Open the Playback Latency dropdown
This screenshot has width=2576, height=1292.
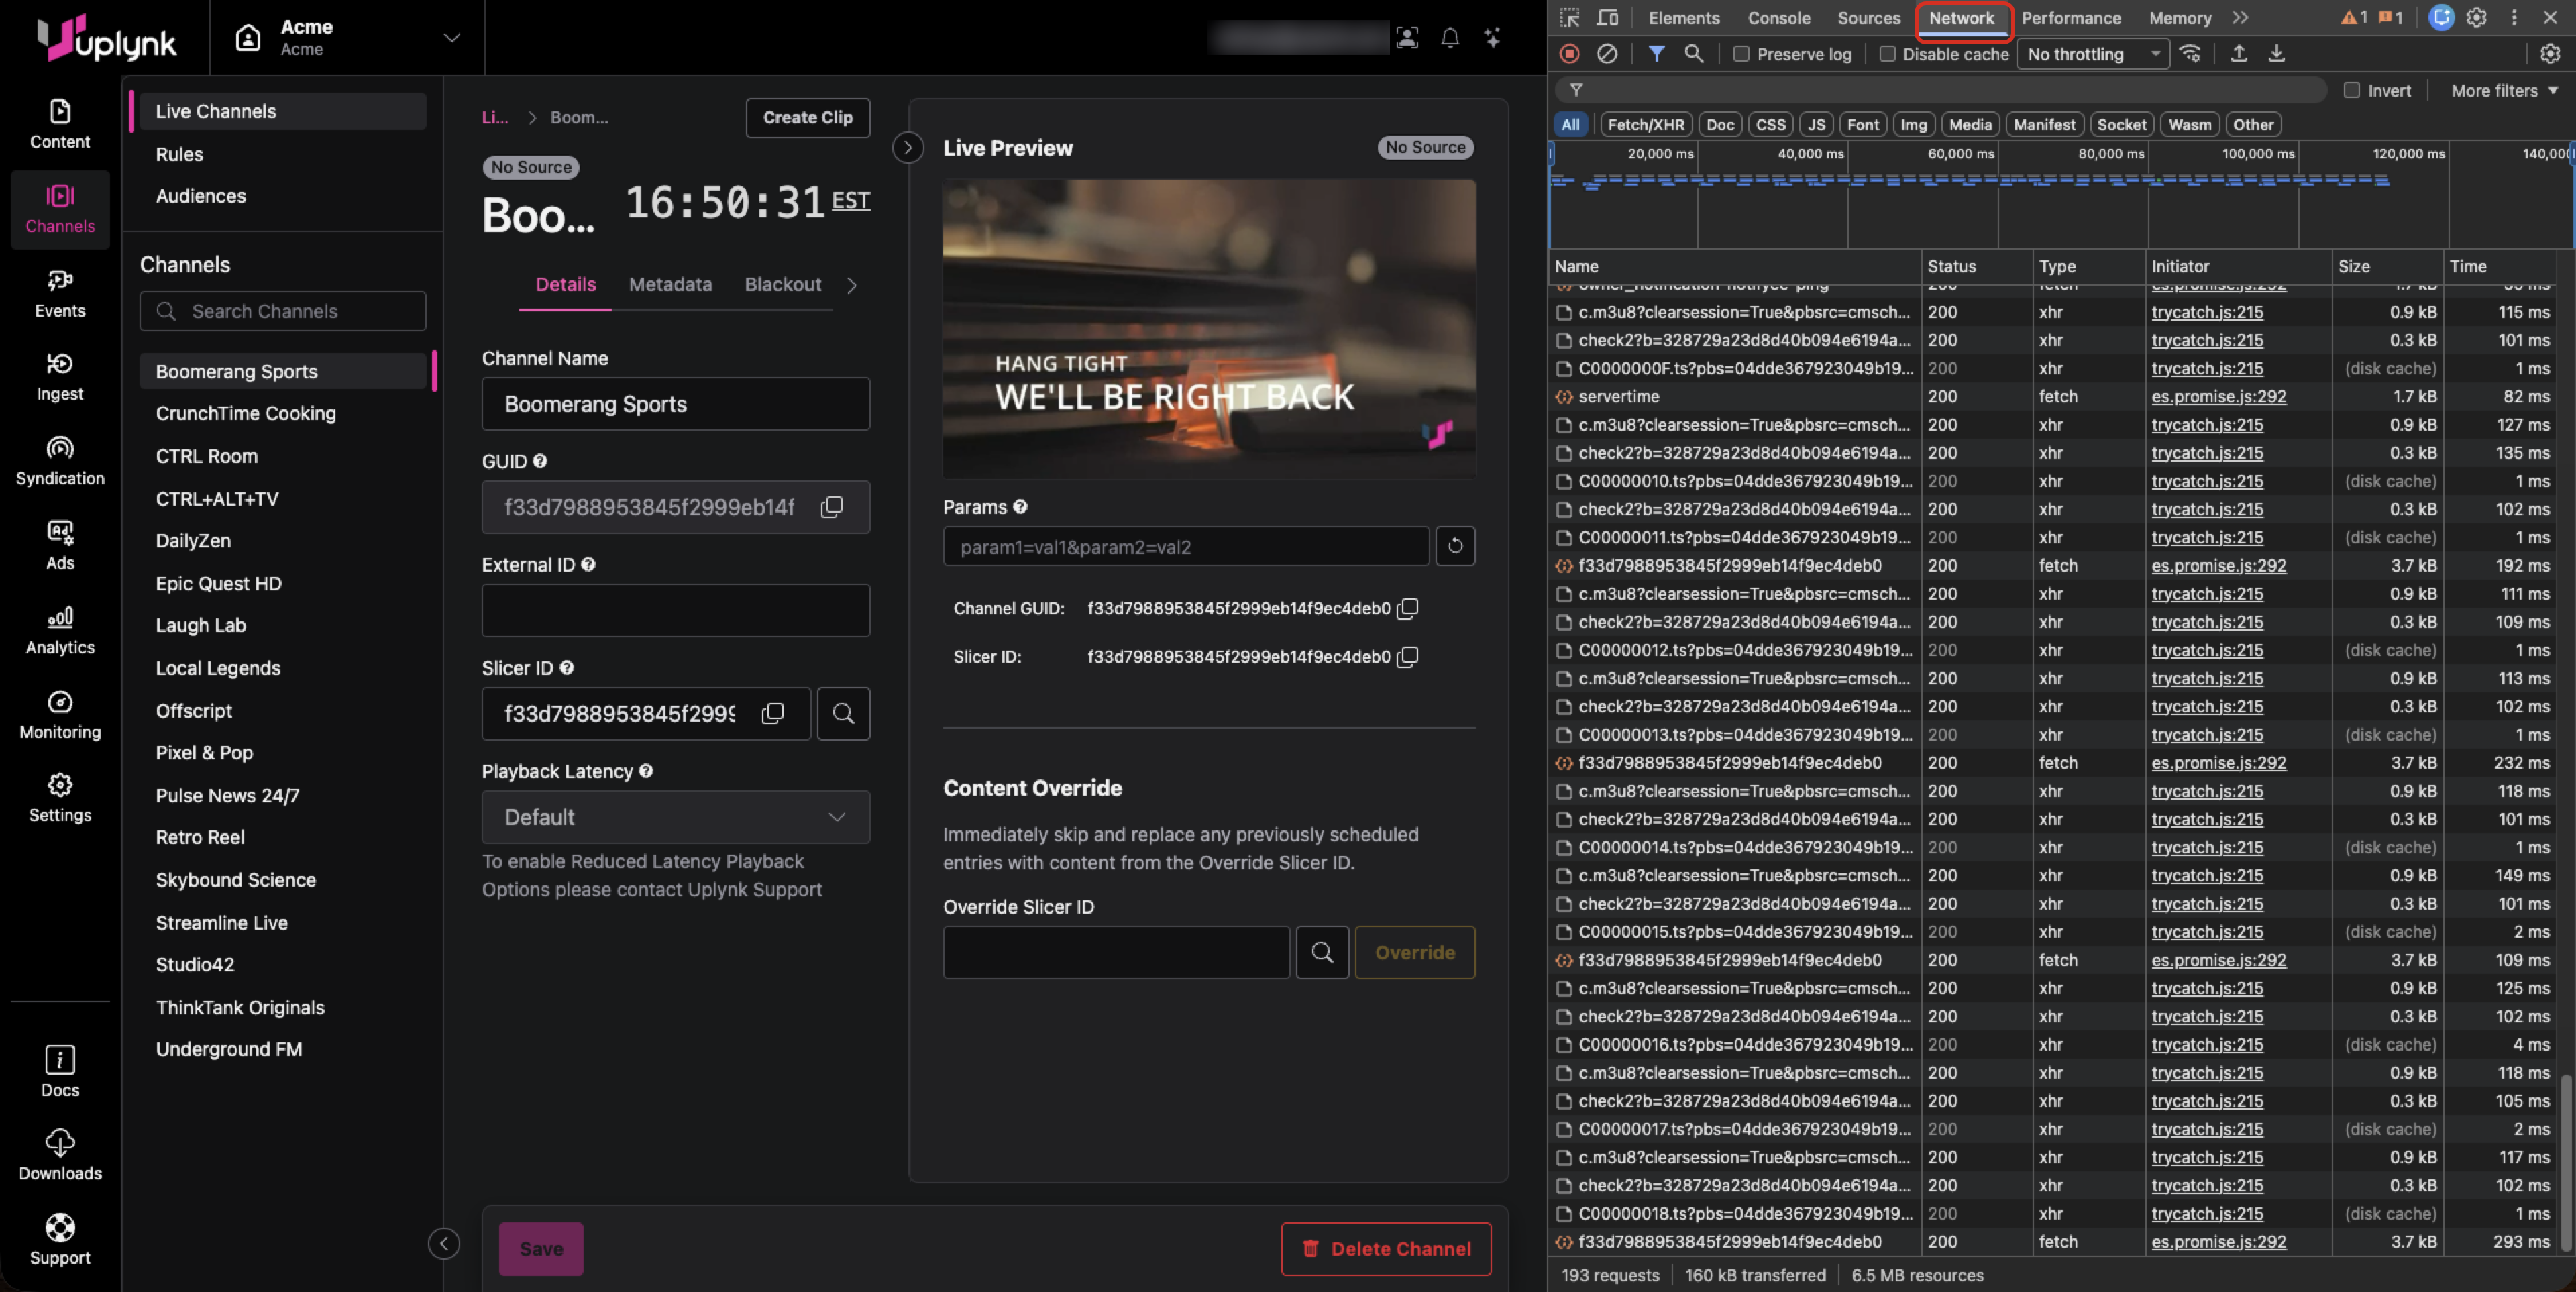pos(676,817)
